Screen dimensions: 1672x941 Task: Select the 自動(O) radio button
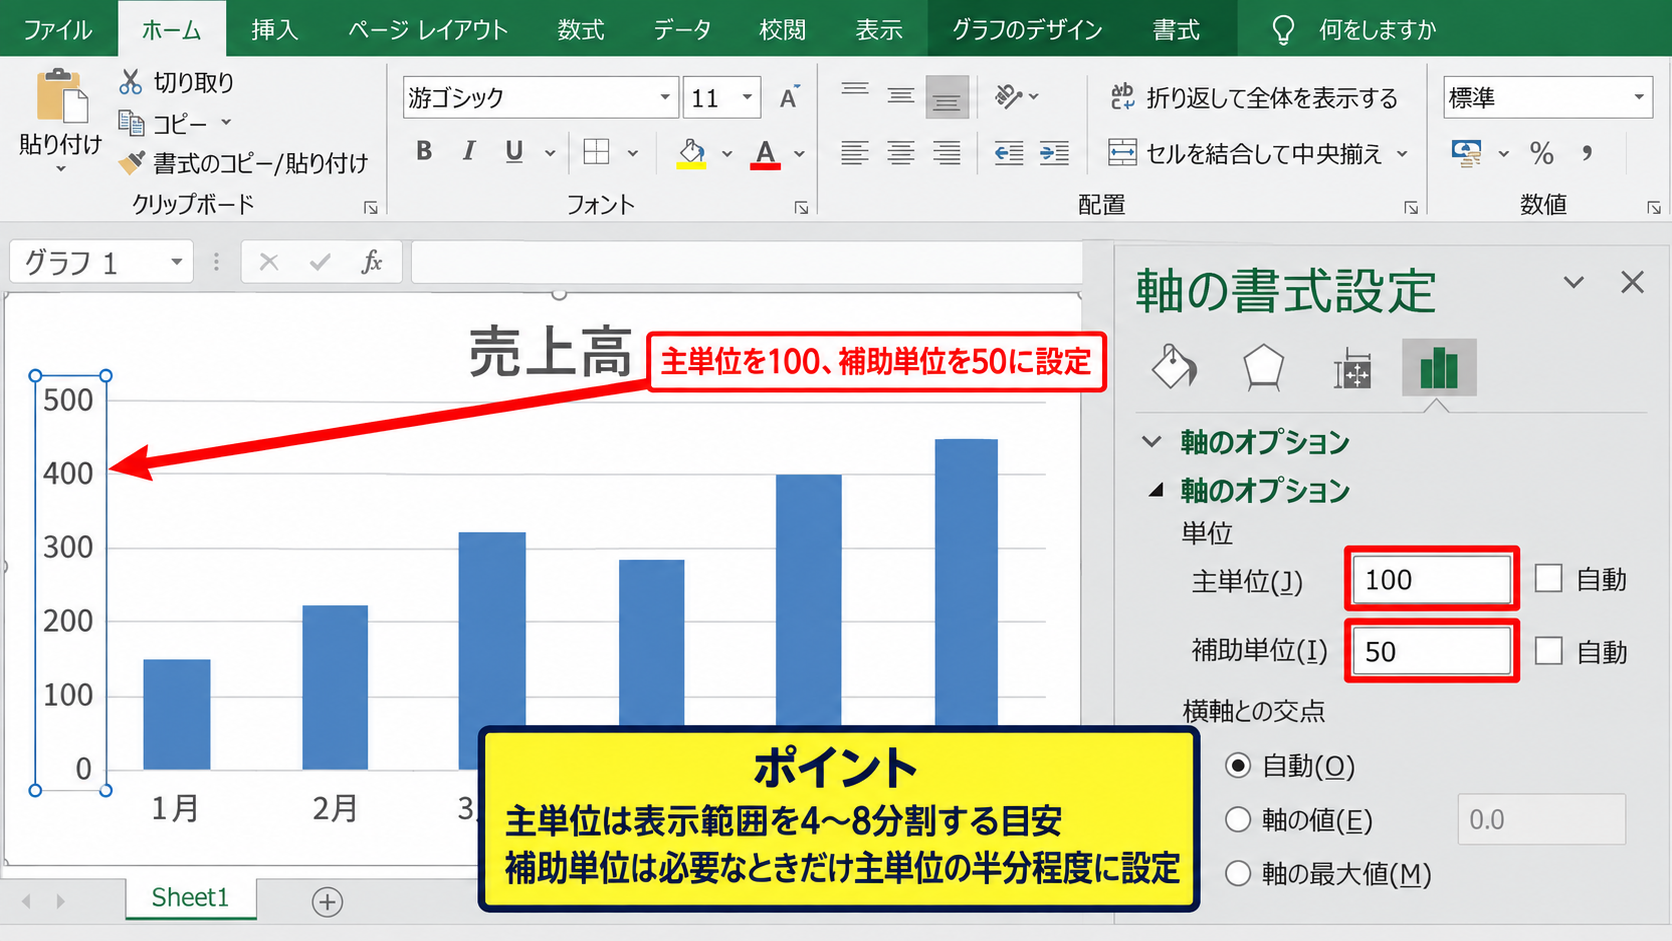tap(1238, 766)
